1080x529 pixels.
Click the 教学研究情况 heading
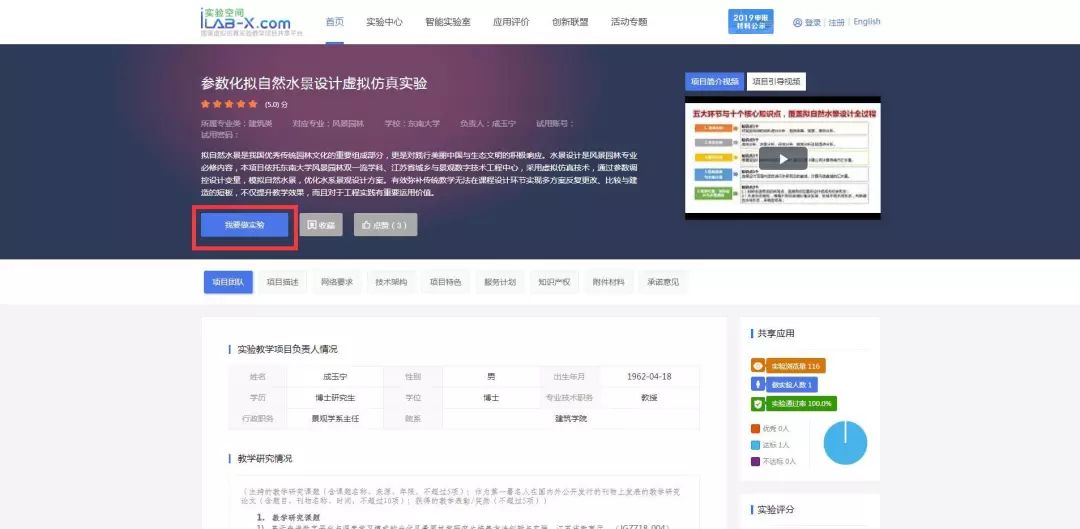pos(264,458)
